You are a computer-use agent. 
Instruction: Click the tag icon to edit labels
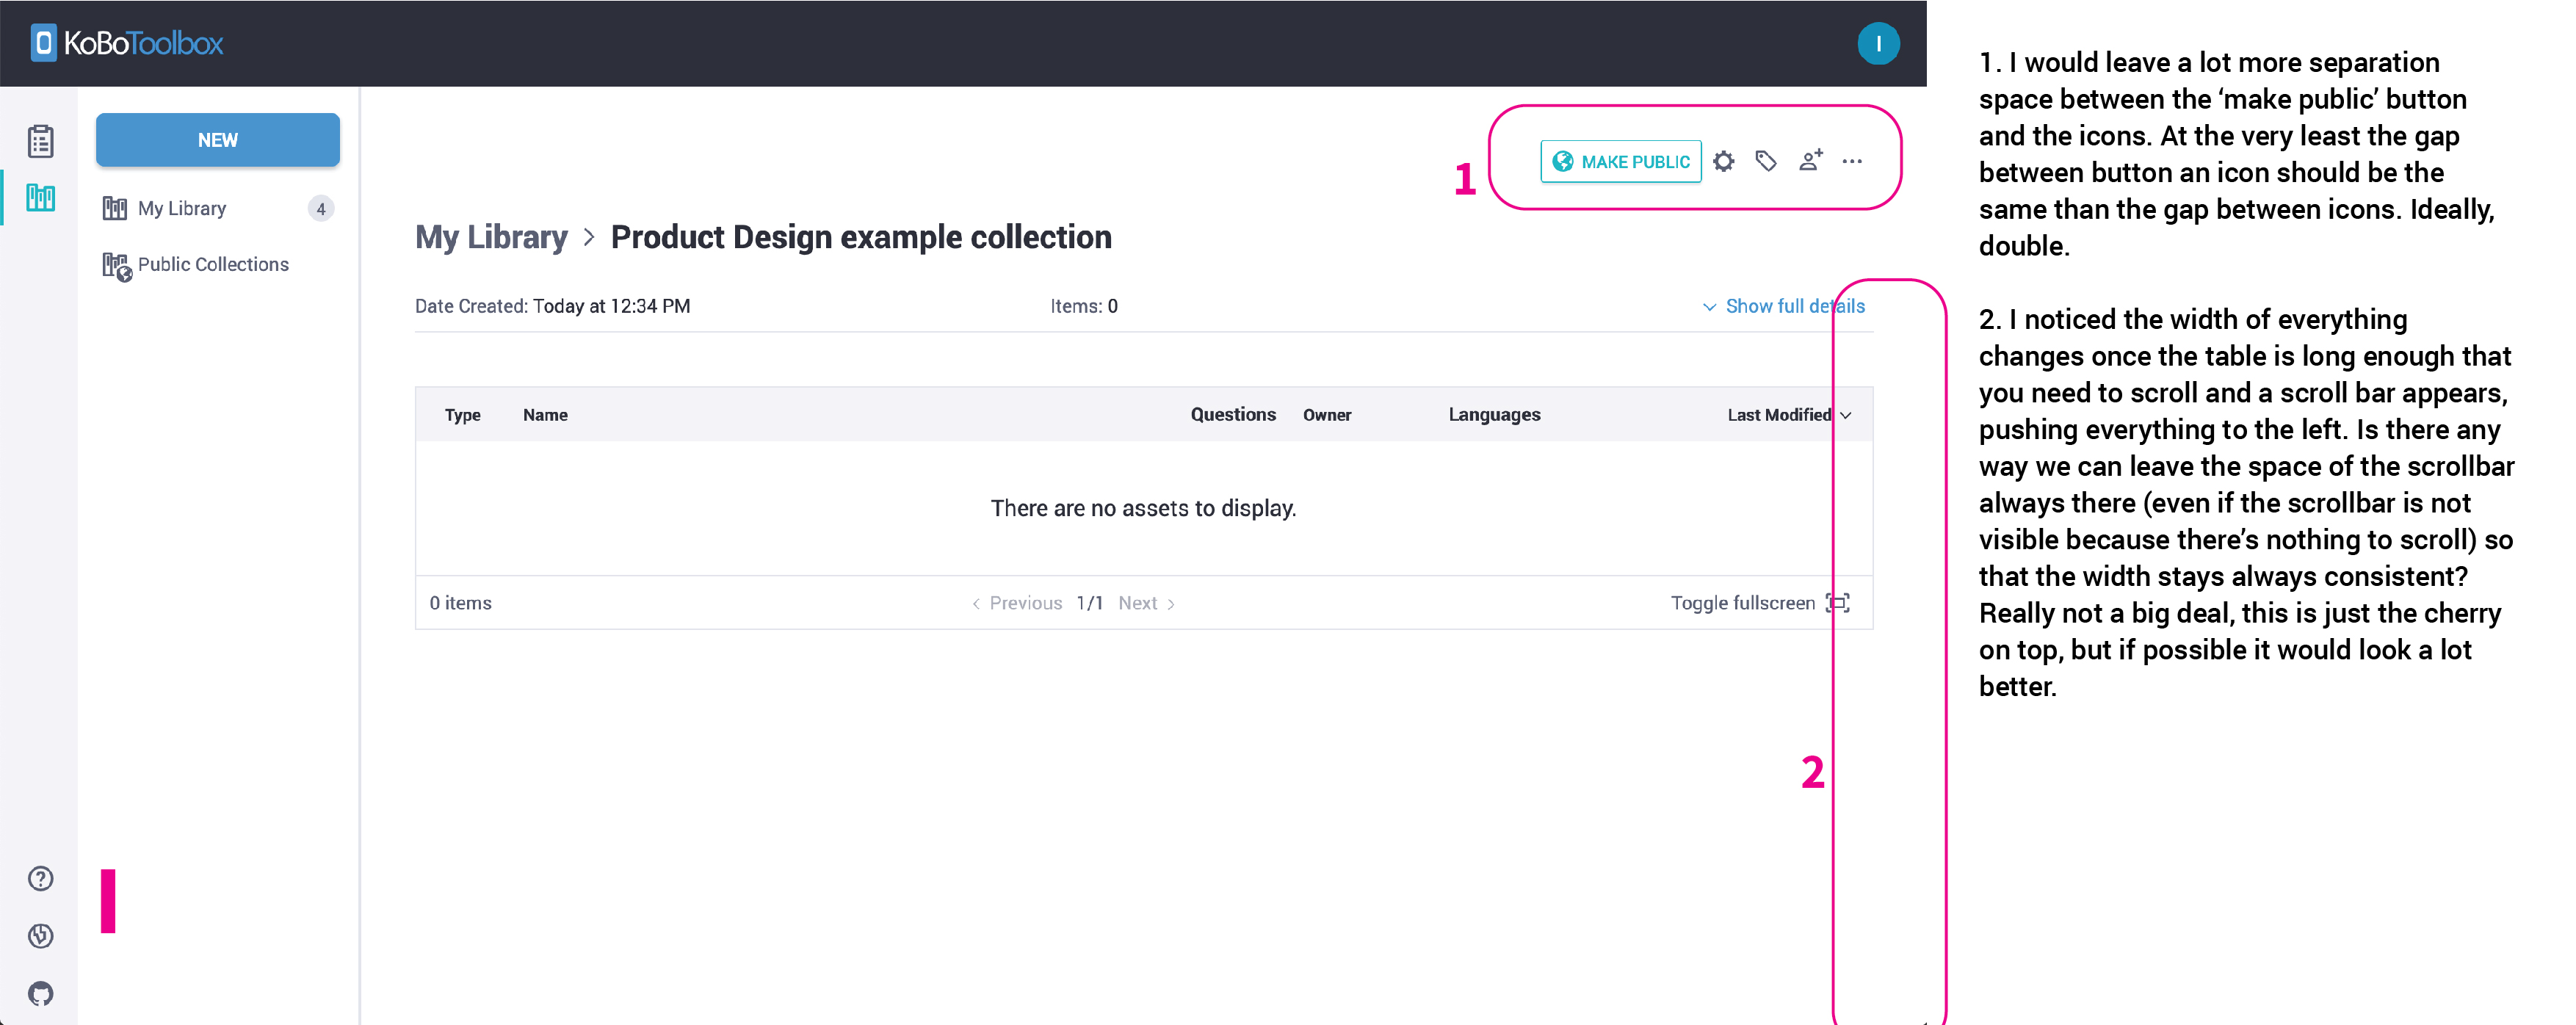pyautogui.click(x=1766, y=161)
